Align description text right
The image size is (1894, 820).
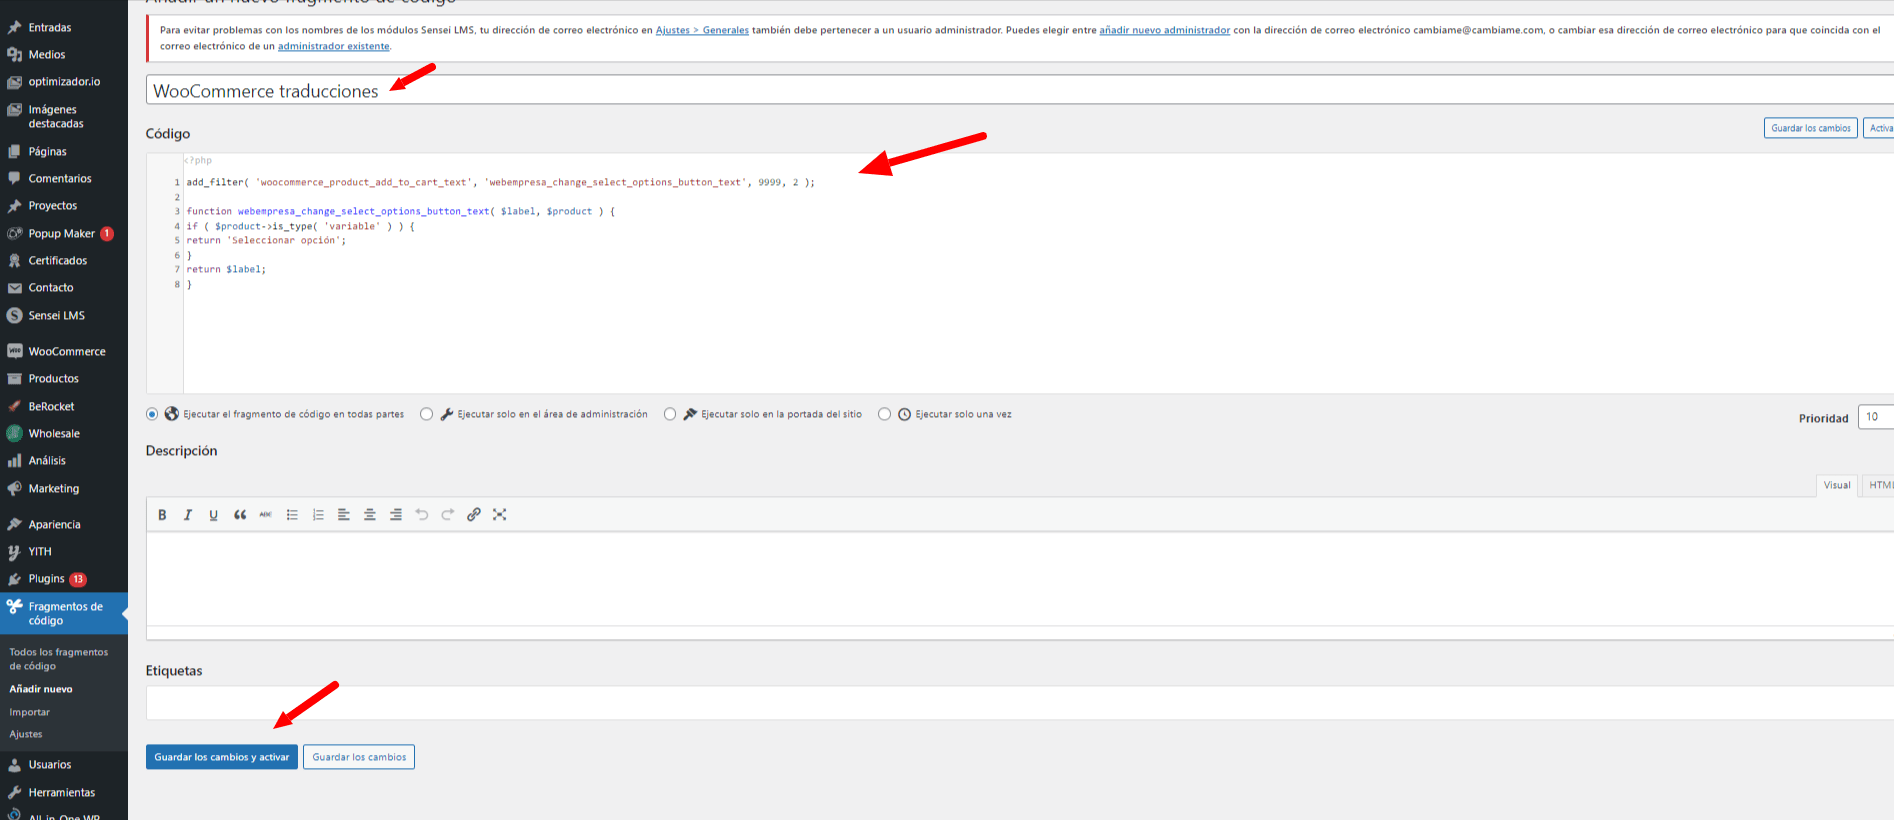[x=396, y=515]
